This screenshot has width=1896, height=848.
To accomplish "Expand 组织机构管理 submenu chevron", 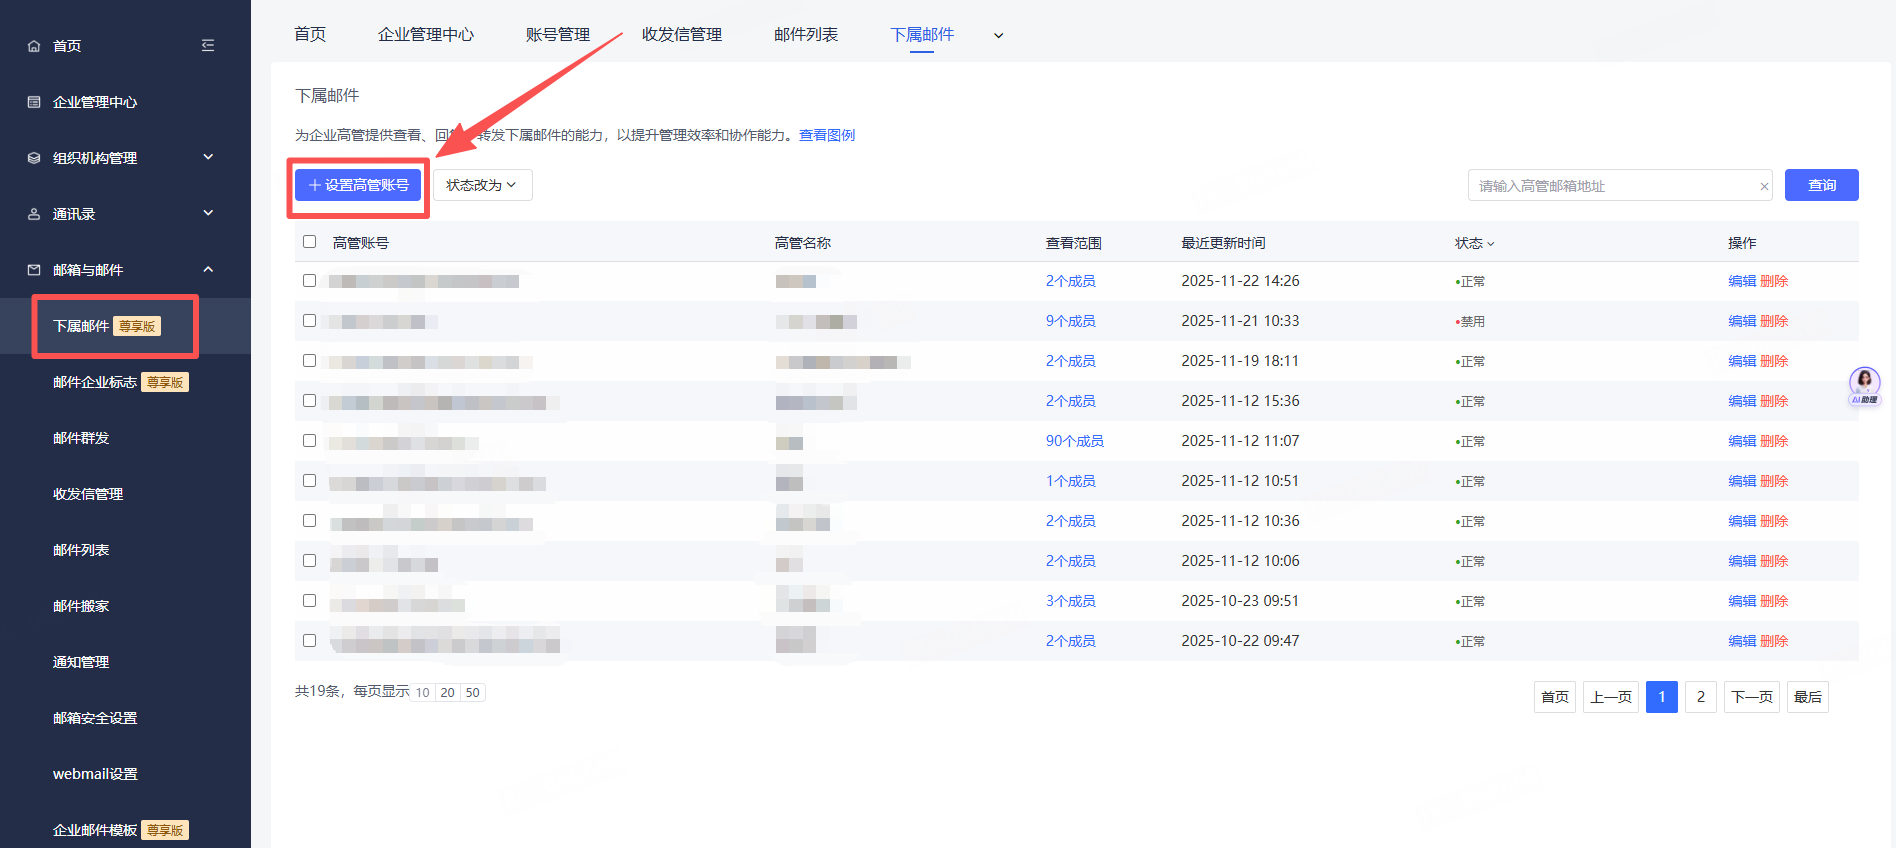I will (x=208, y=157).
